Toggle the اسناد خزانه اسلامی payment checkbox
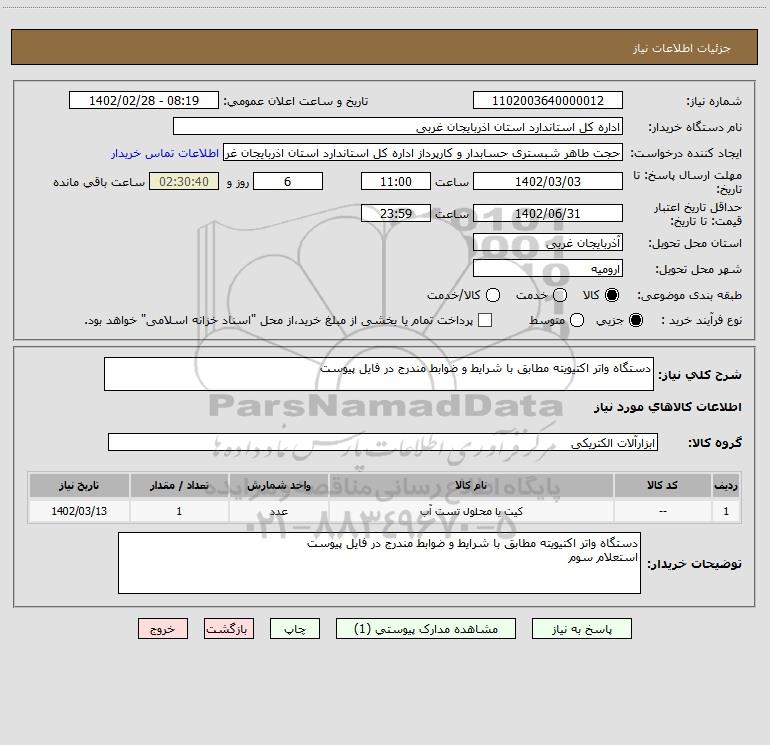The image size is (770, 745). (485, 320)
